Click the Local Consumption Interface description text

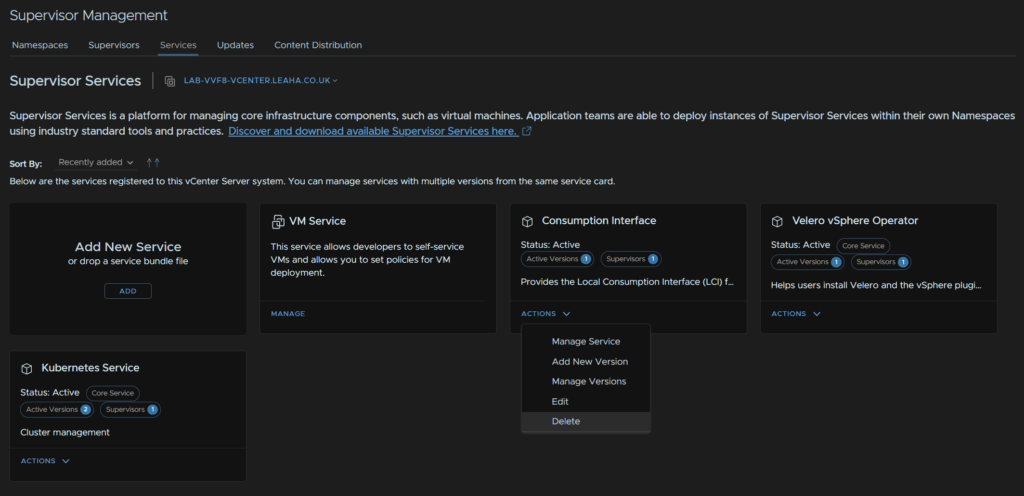point(628,283)
